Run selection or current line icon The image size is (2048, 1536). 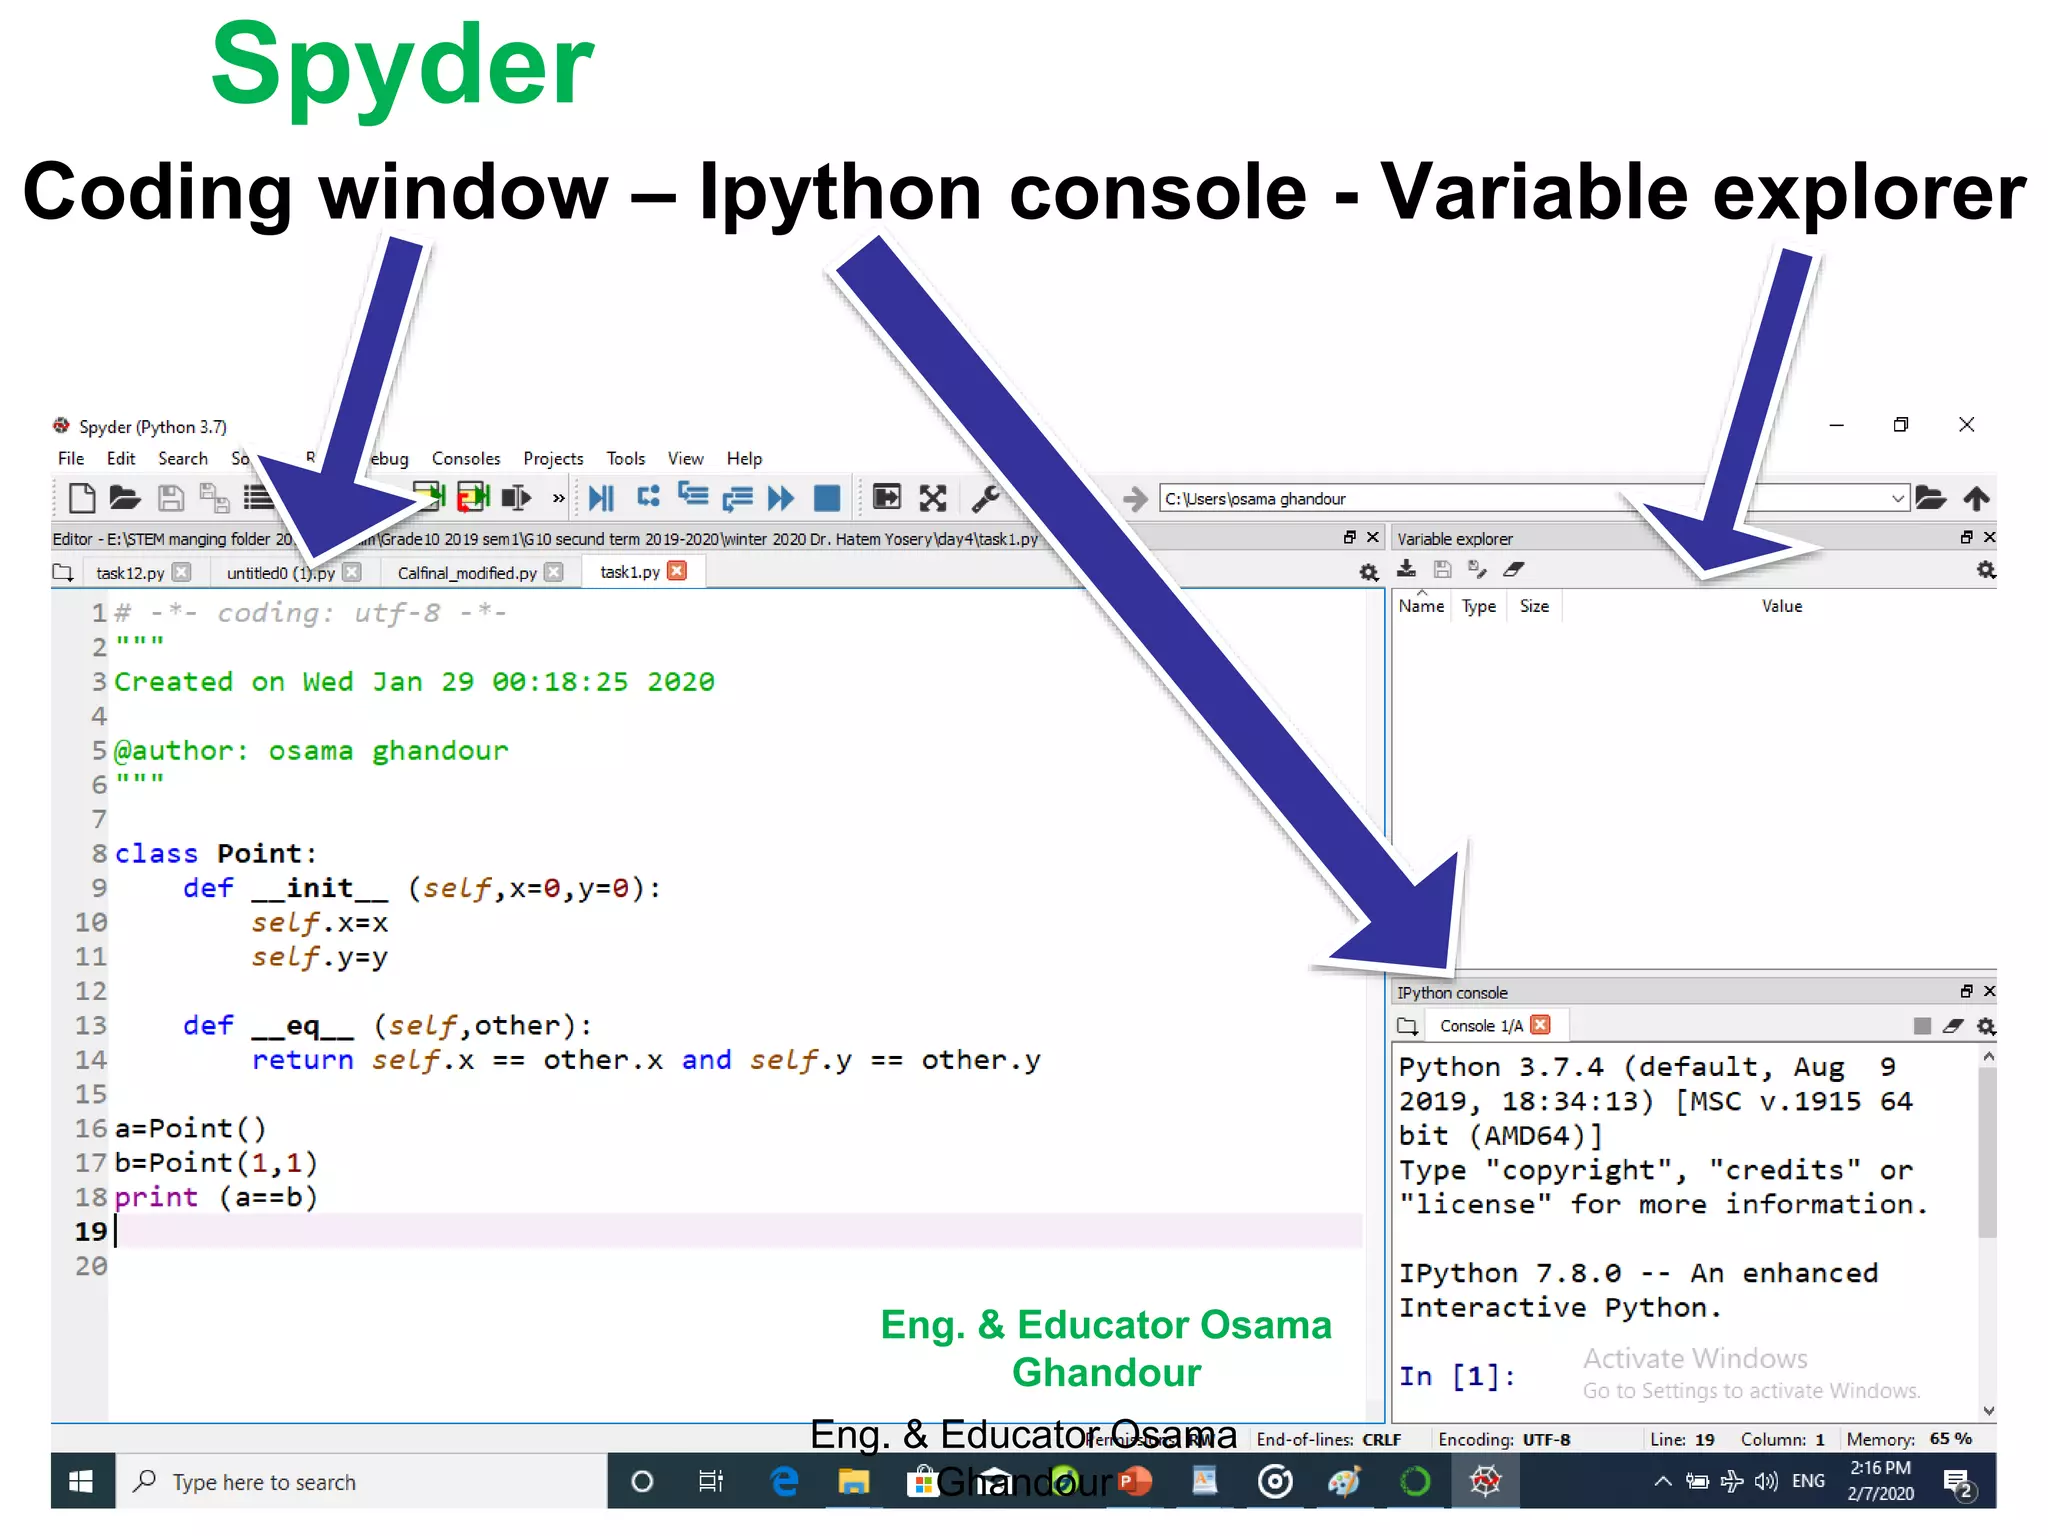516,497
